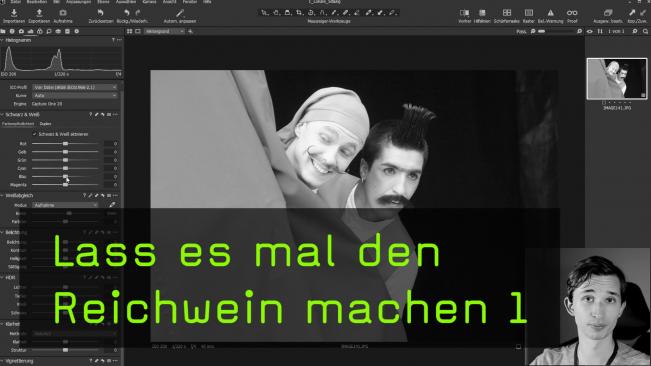Screen dimensions: 651x366
Task: Click the Zurücksetzen reset icon
Action: point(101,13)
